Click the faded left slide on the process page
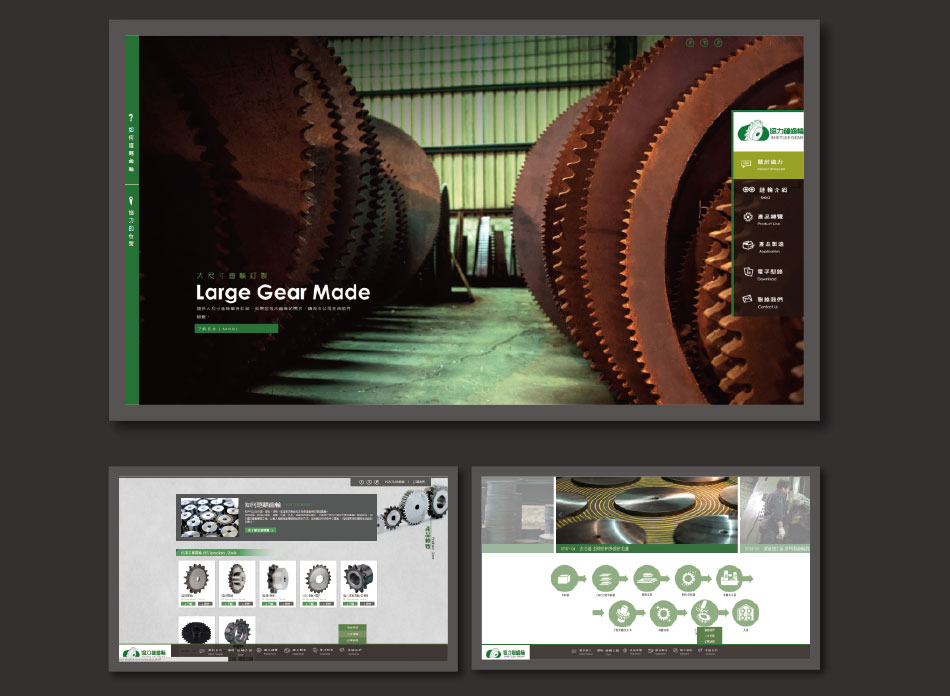The width and height of the screenshot is (950, 696). [517, 514]
